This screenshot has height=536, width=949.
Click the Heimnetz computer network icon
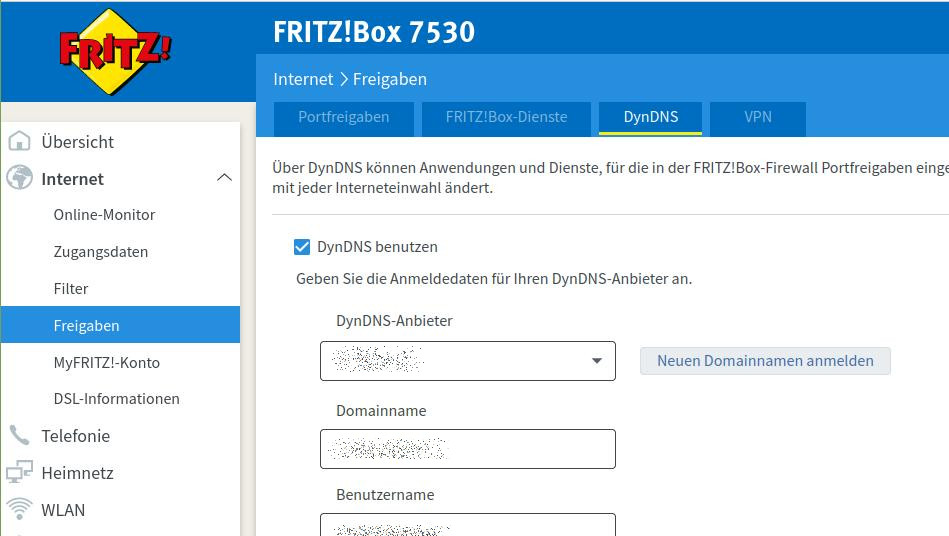click(x=19, y=472)
